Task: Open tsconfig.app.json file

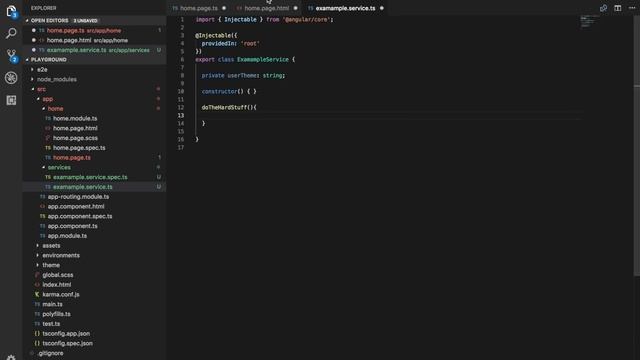Action: pos(66,334)
